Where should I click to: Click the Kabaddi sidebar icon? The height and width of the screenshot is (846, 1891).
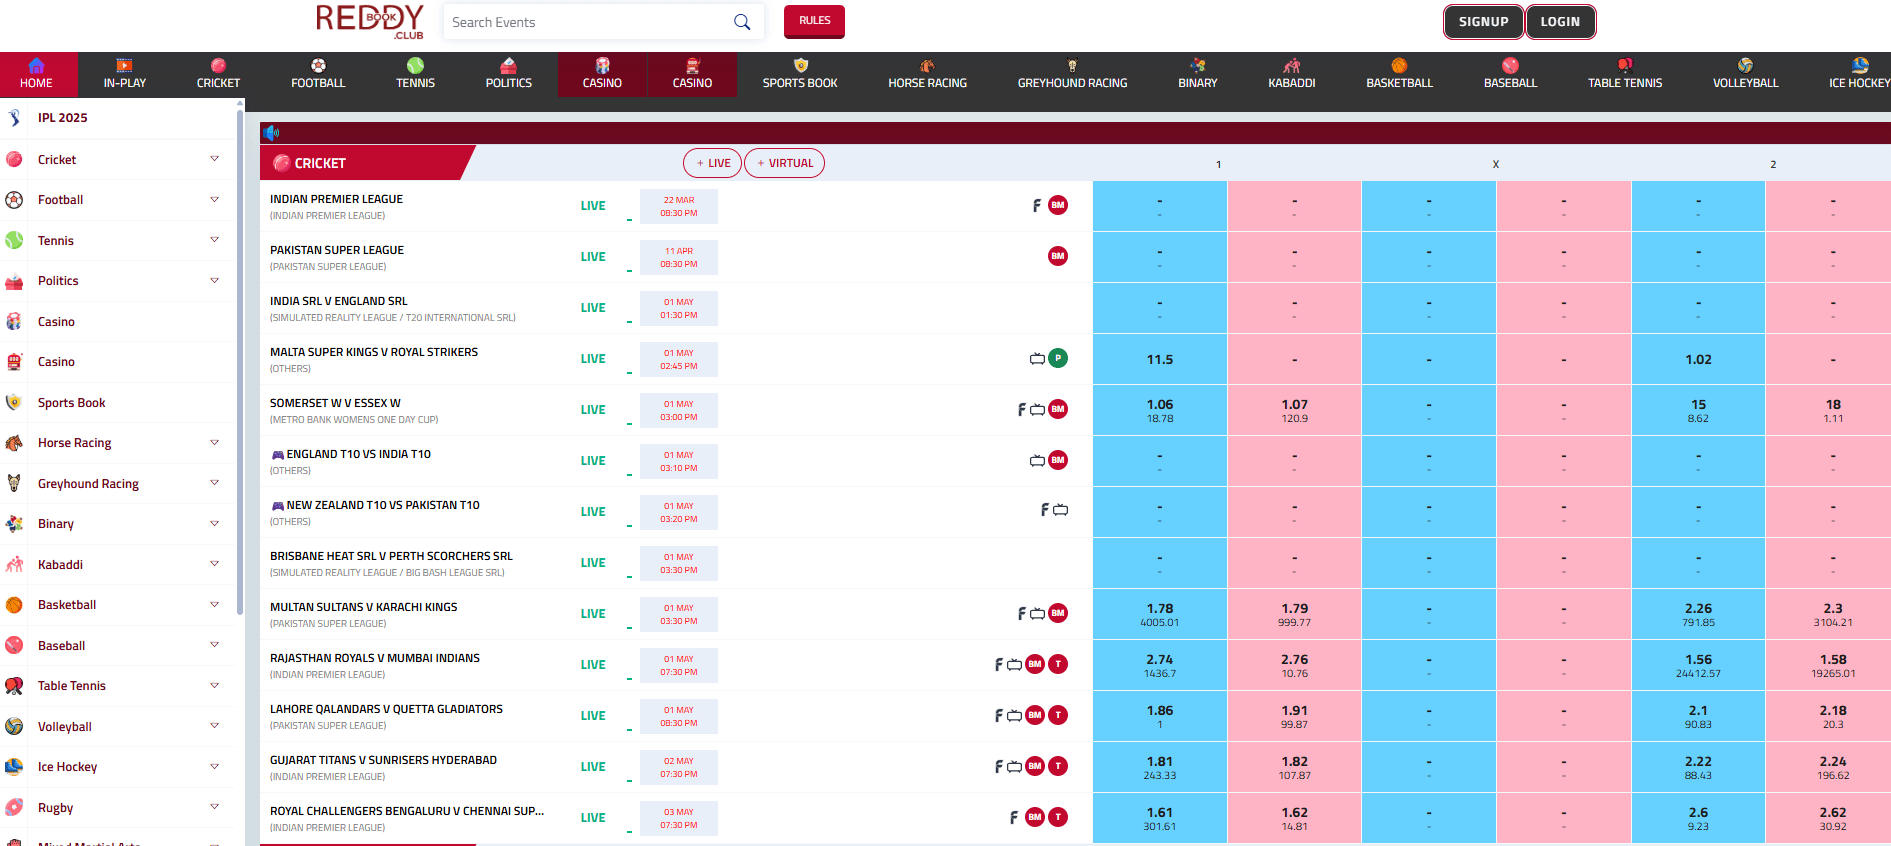coord(14,564)
